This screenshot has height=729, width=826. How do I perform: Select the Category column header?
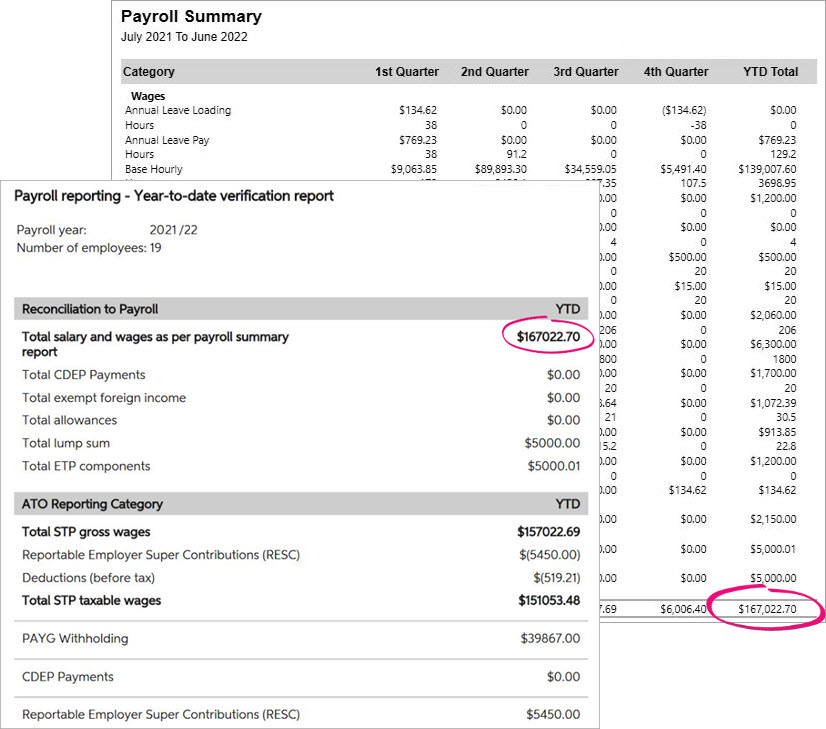(149, 72)
